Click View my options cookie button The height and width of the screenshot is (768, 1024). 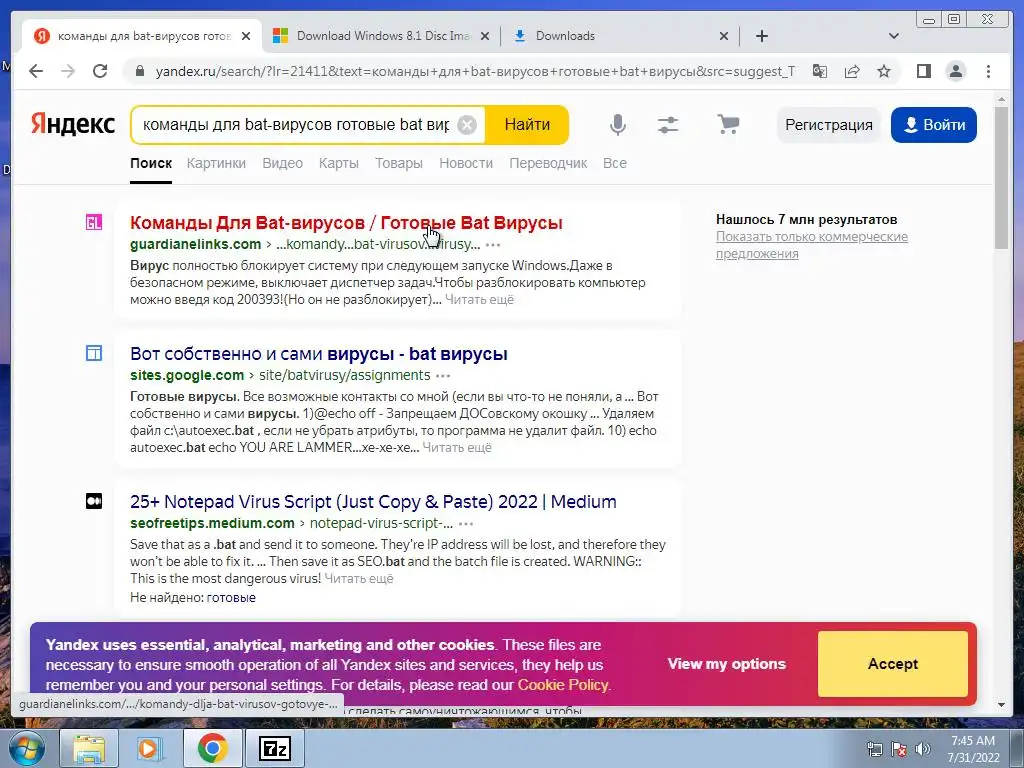[727, 664]
